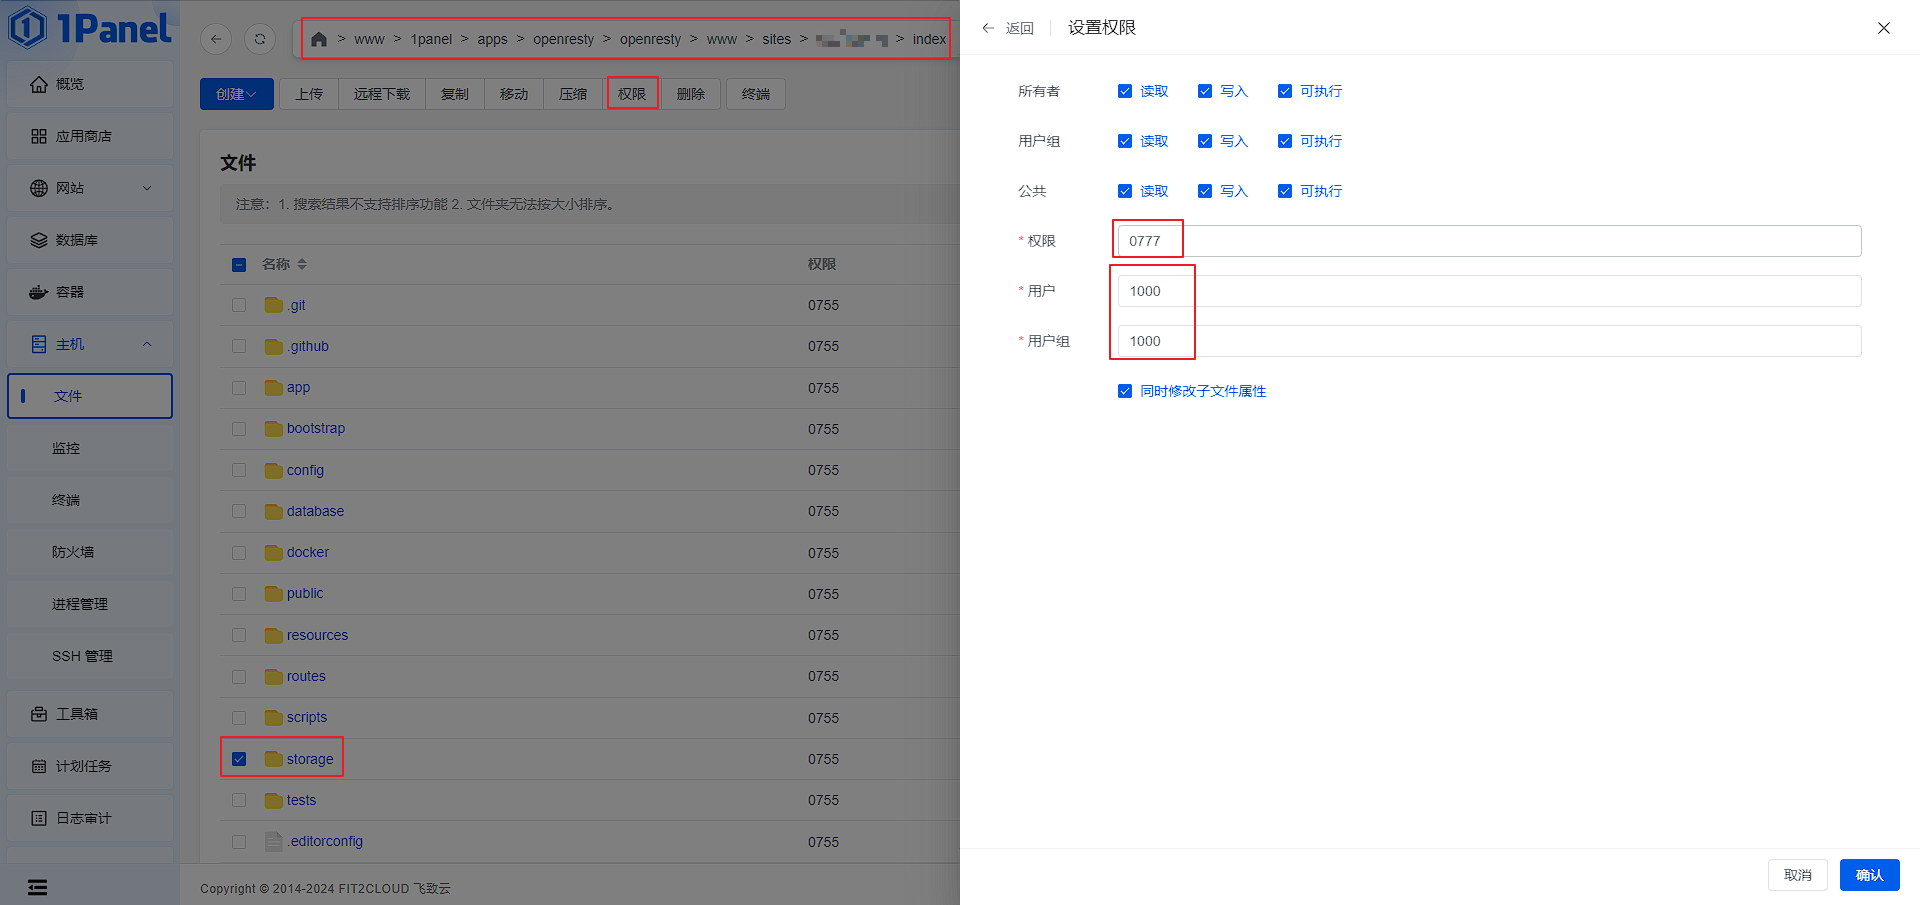
Task: Open the bootstrap folder link
Action: pos(316,428)
